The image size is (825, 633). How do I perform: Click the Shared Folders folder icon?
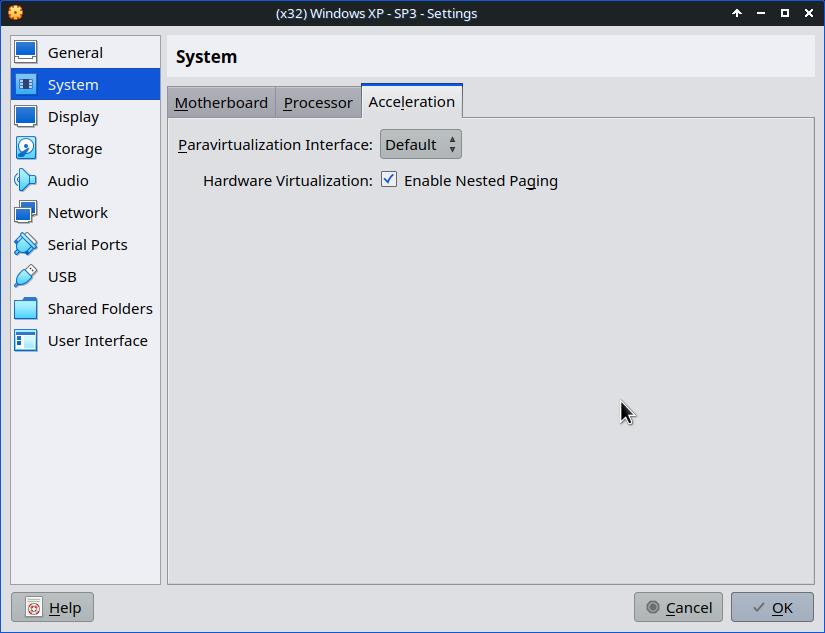[x=25, y=308]
